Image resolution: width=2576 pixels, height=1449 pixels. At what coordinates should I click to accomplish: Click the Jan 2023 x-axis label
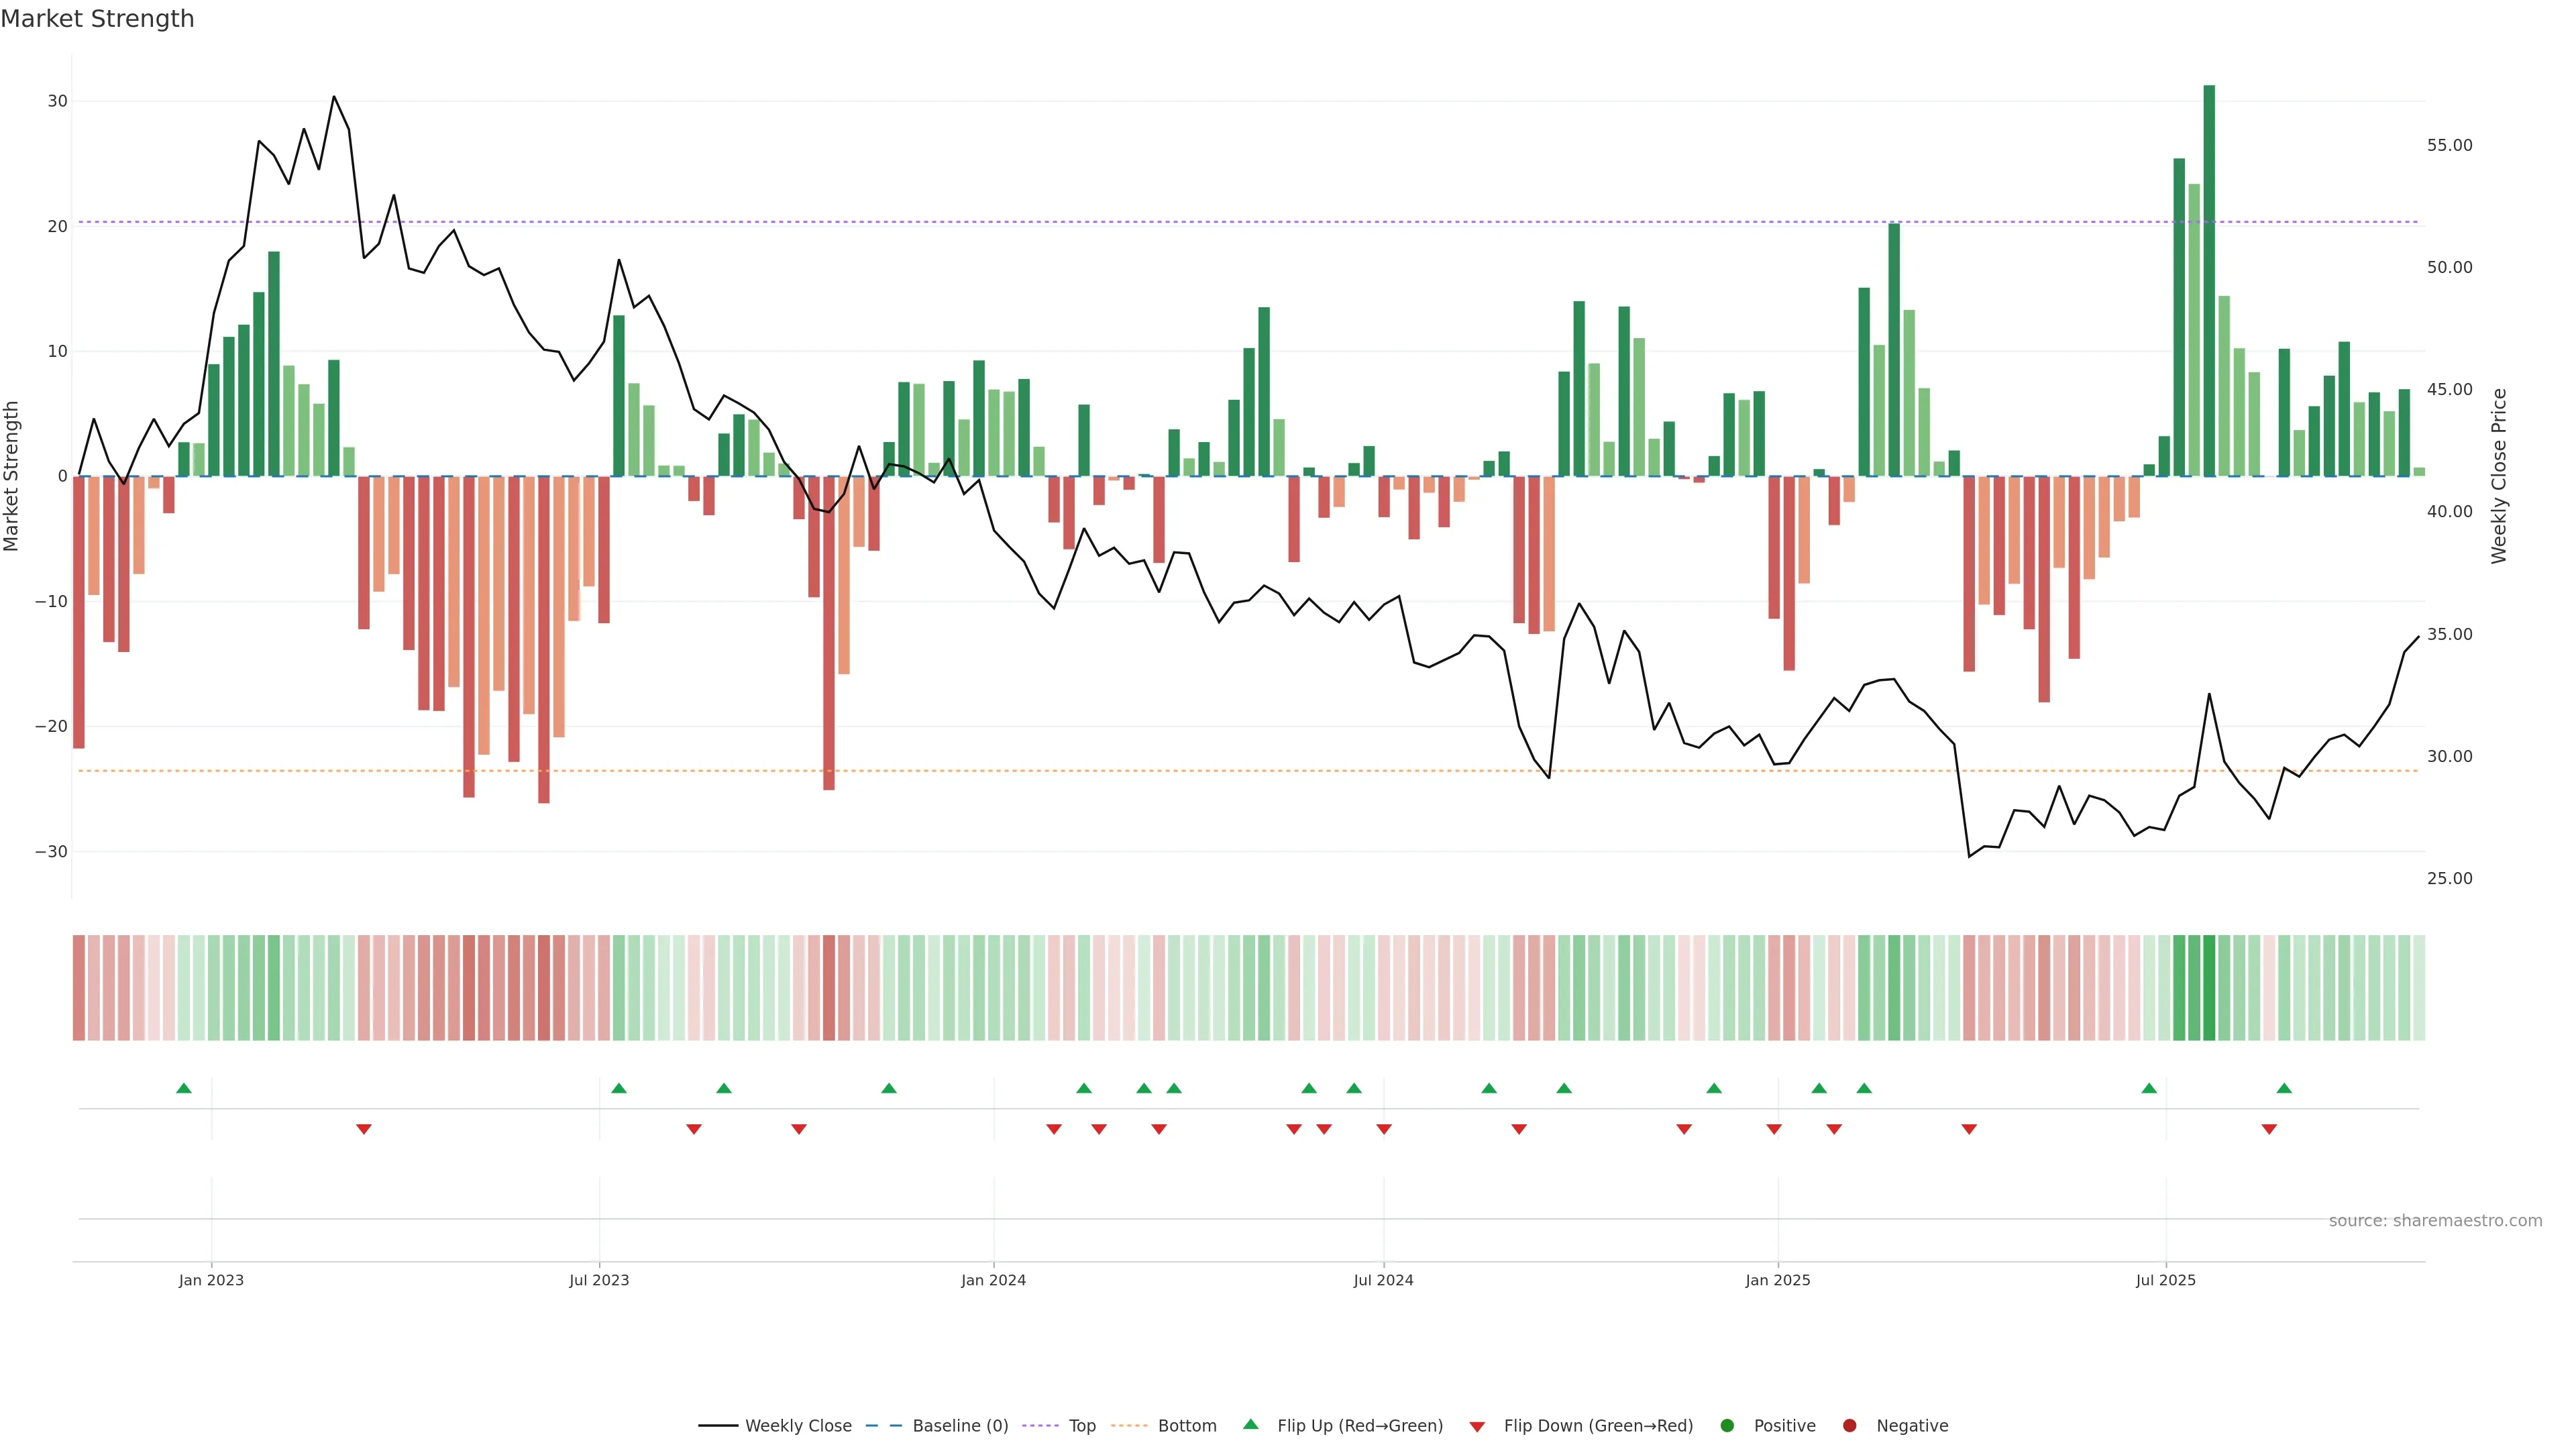[211, 1280]
